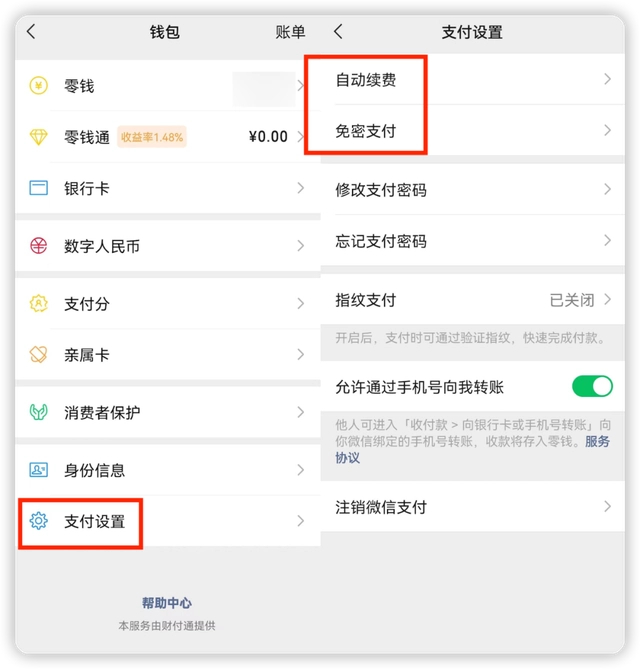Expand 免密支付 via its chevron arrow
Screen dimensions: 640x669
[x=607, y=131]
